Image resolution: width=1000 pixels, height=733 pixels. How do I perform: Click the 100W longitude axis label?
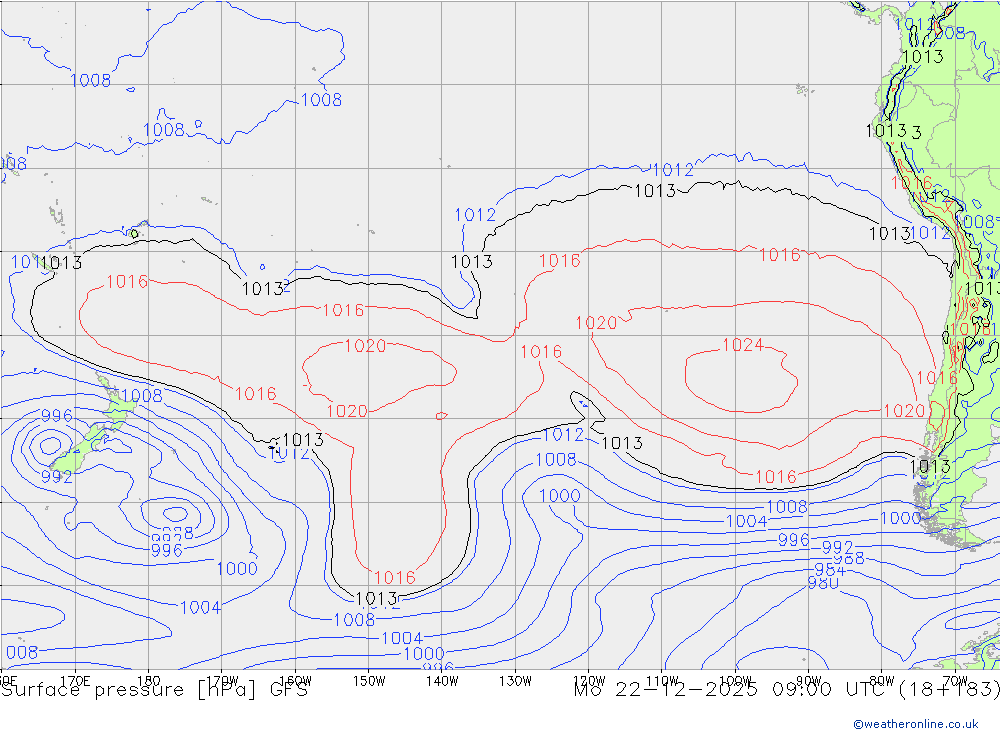coord(735,681)
